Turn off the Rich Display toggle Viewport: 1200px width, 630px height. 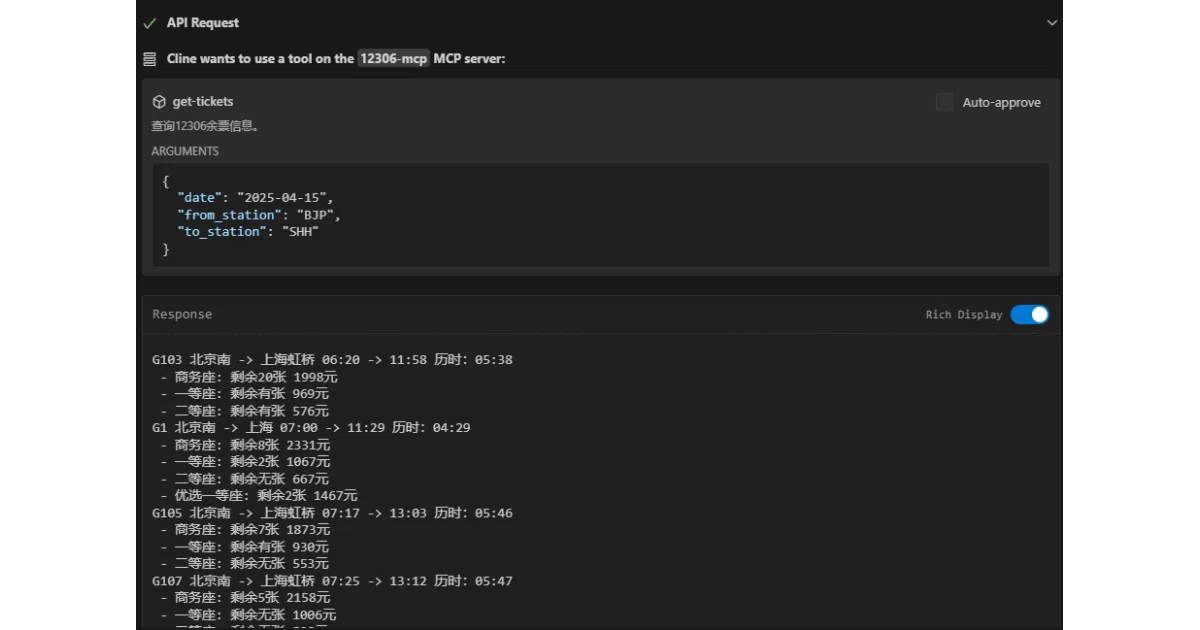click(x=1029, y=314)
